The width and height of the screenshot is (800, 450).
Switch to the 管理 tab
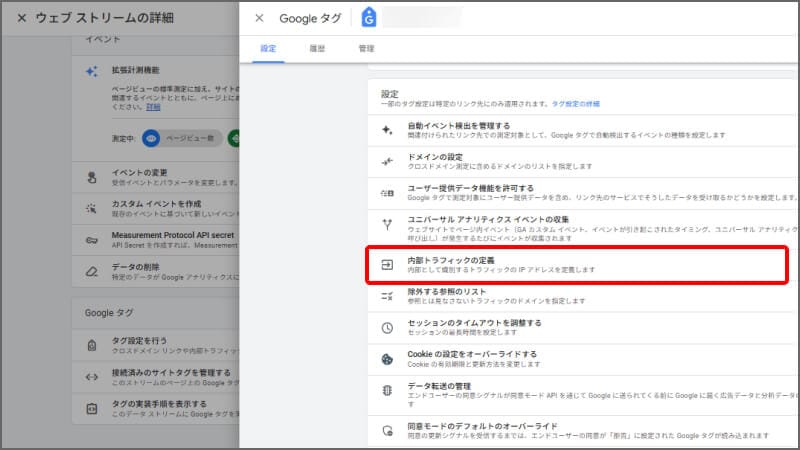pyautogui.click(x=366, y=48)
